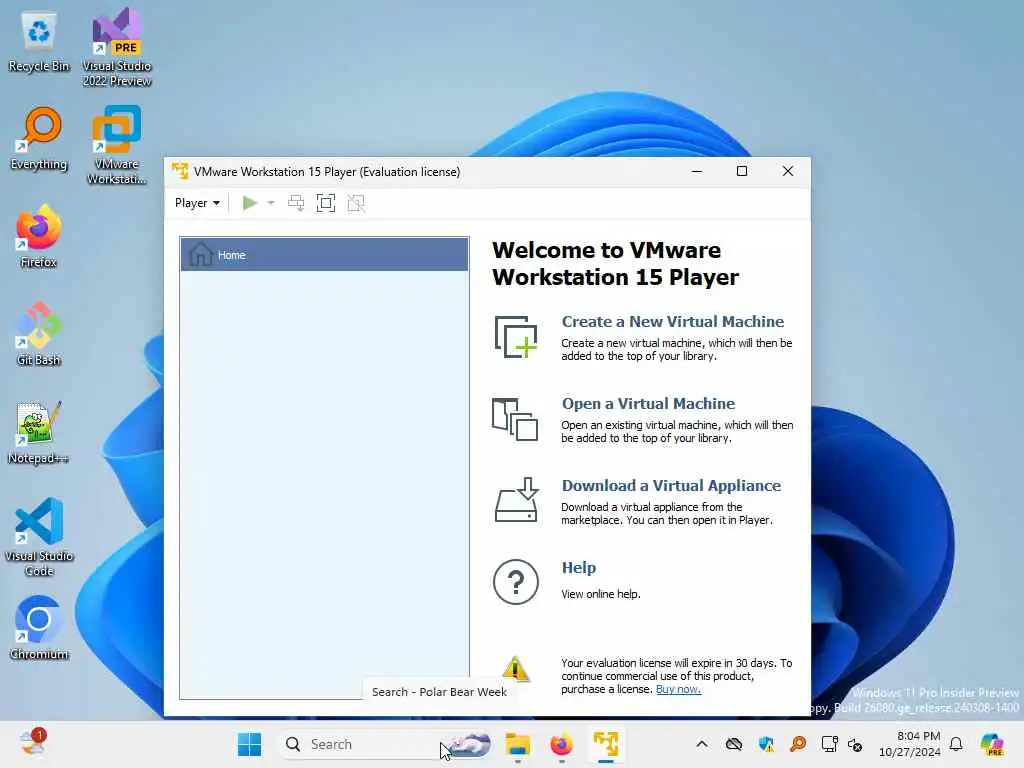Image resolution: width=1024 pixels, height=768 pixels.
Task: Select Visual Studio 2022 Preview desktop icon
Action: (x=117, y=47)
